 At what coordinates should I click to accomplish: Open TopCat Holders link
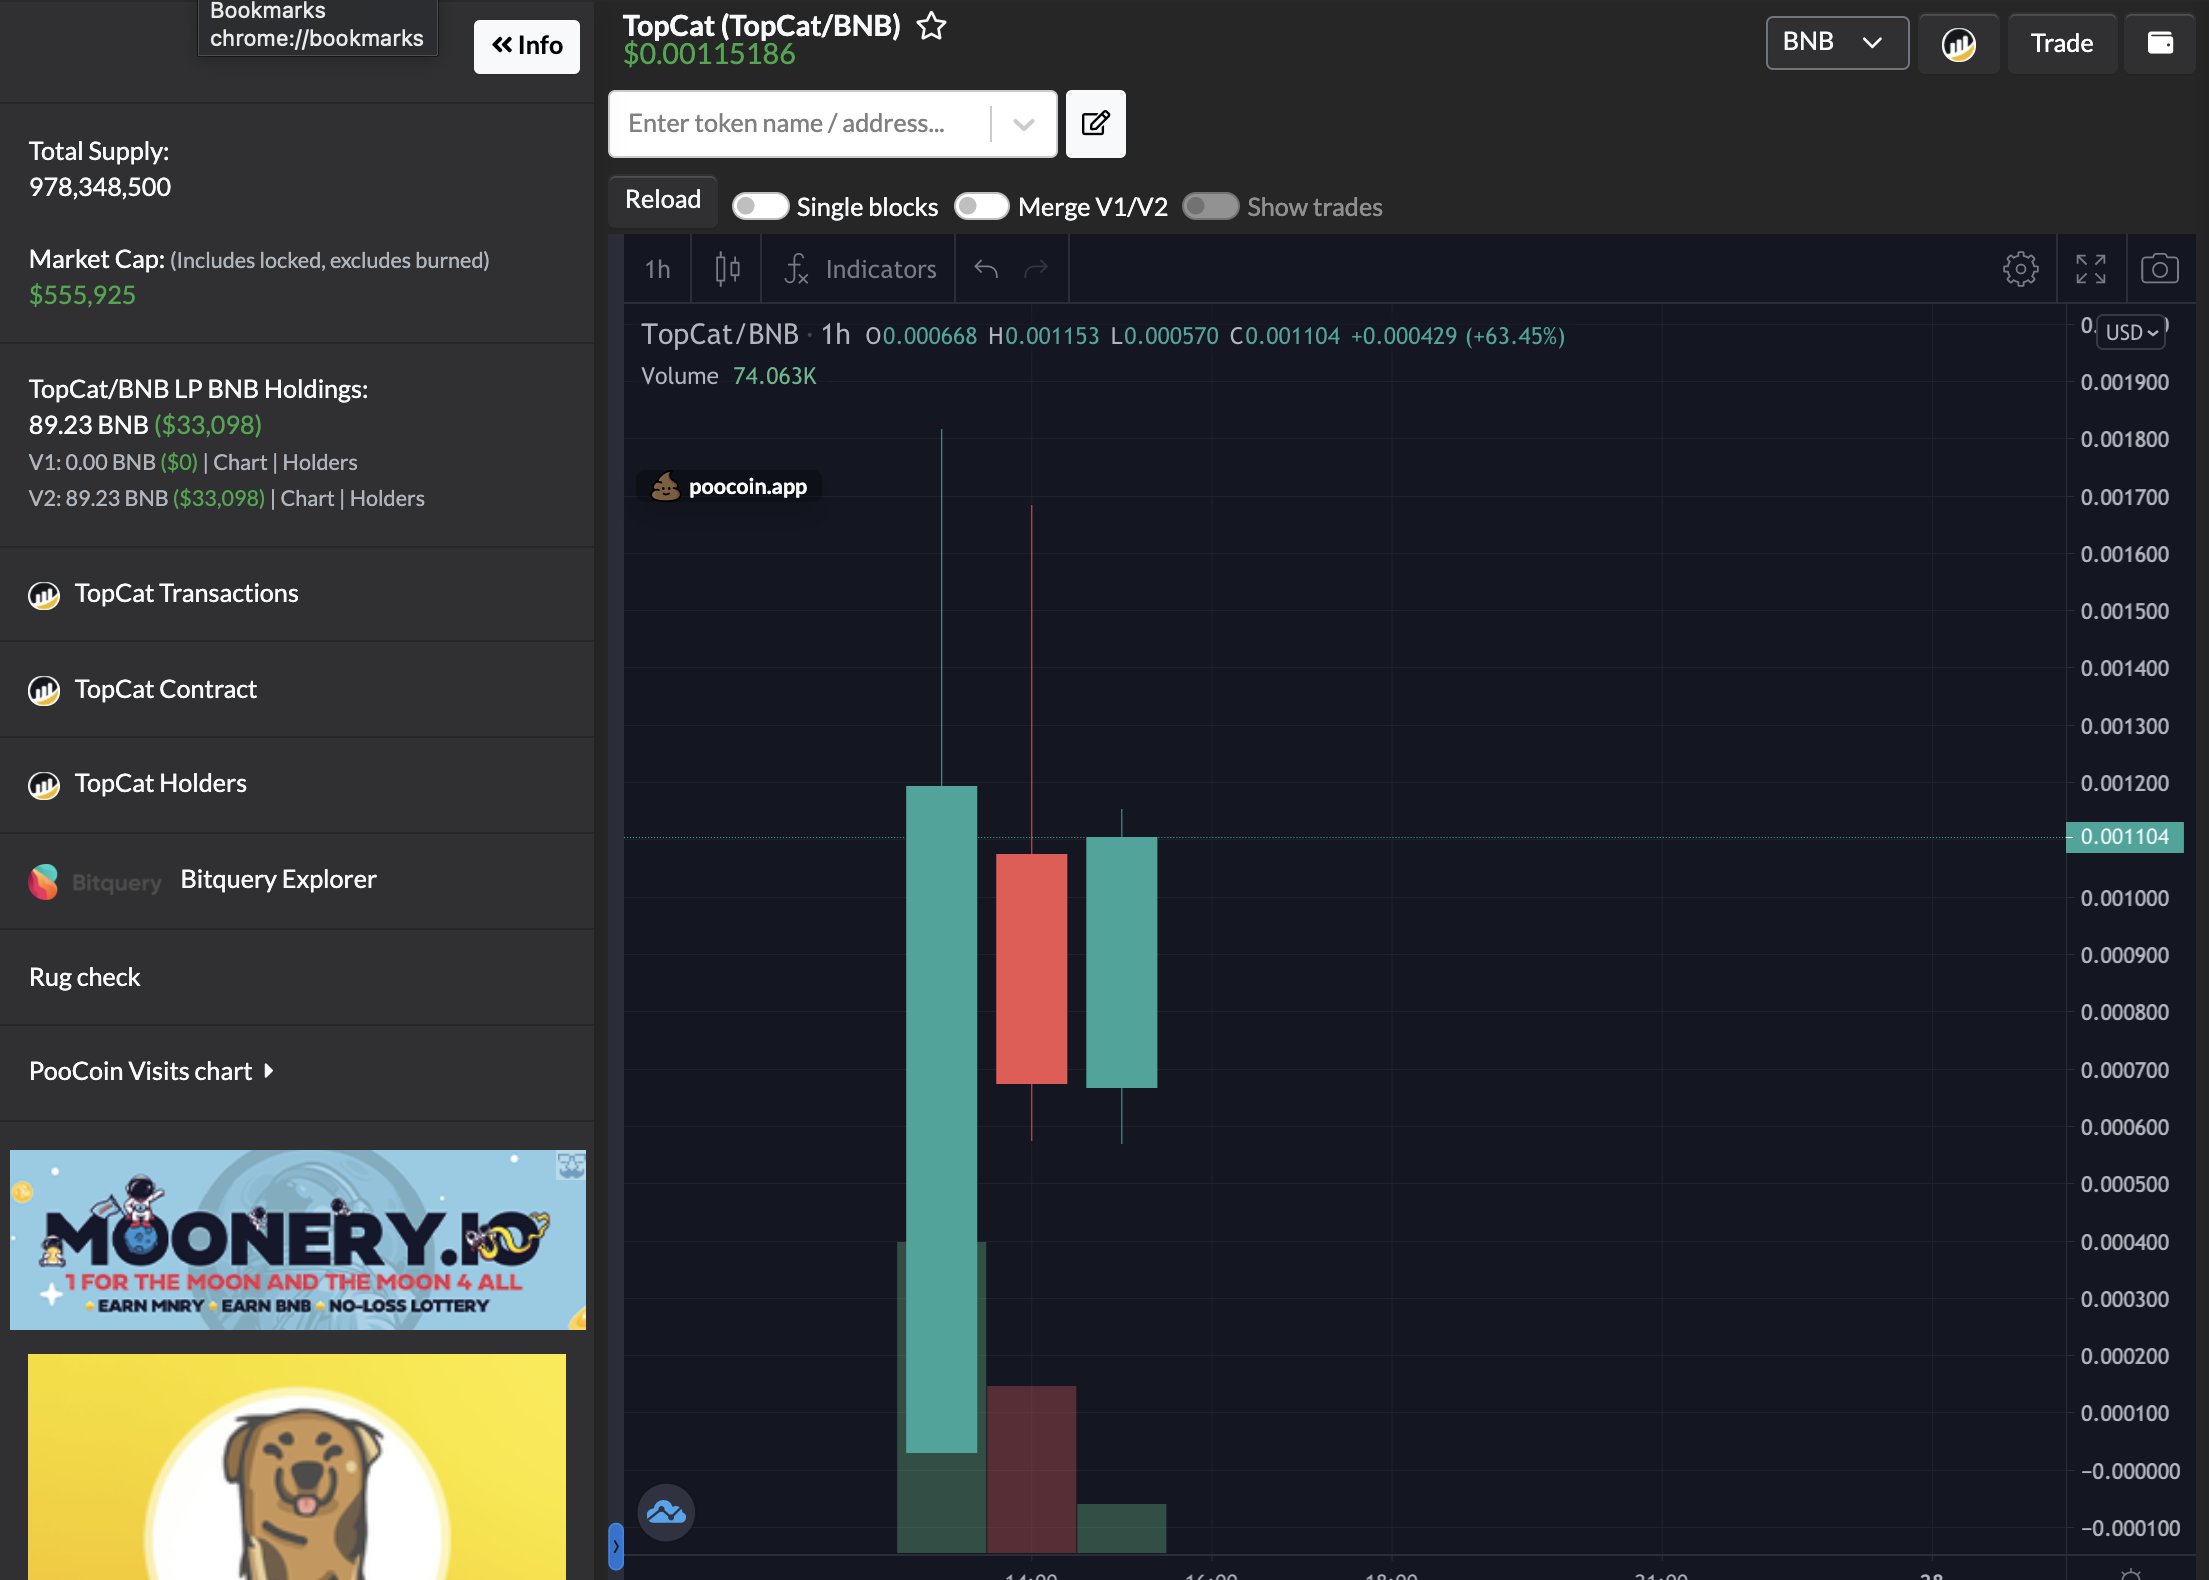coord(160,783)
